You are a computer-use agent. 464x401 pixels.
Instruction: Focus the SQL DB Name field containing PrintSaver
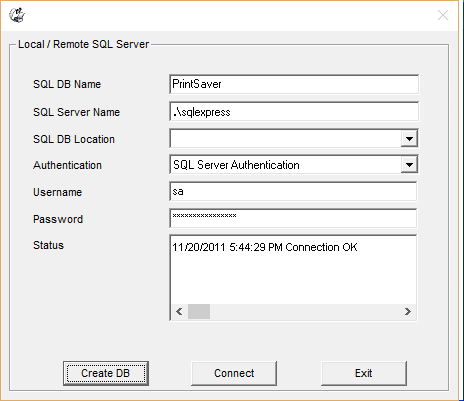pos(294,84)
